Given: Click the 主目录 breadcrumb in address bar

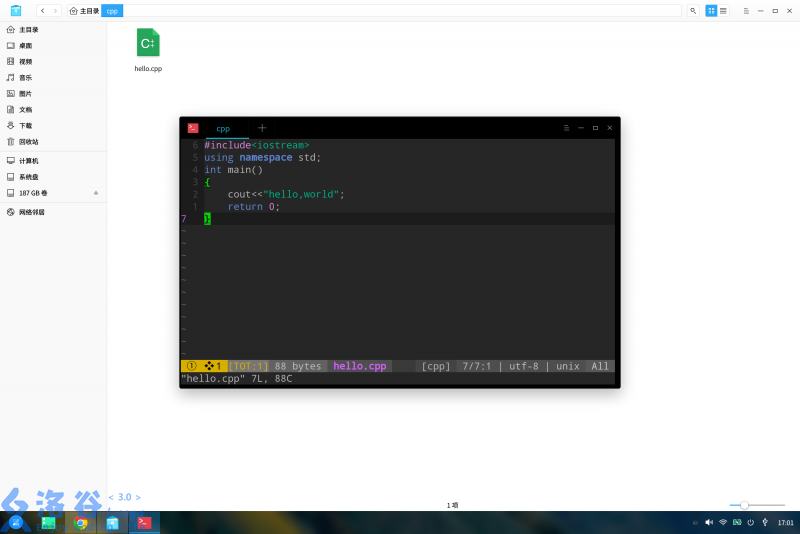Looking at the screenshot, I should coord(85,10).
